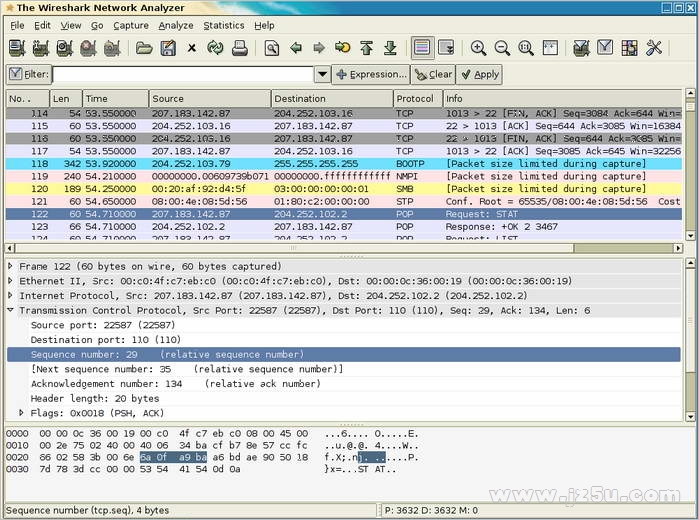Expand the Ethernet II tree node
Image resolution: width=699 pixels, height=520 pixels.
(10, 281)
